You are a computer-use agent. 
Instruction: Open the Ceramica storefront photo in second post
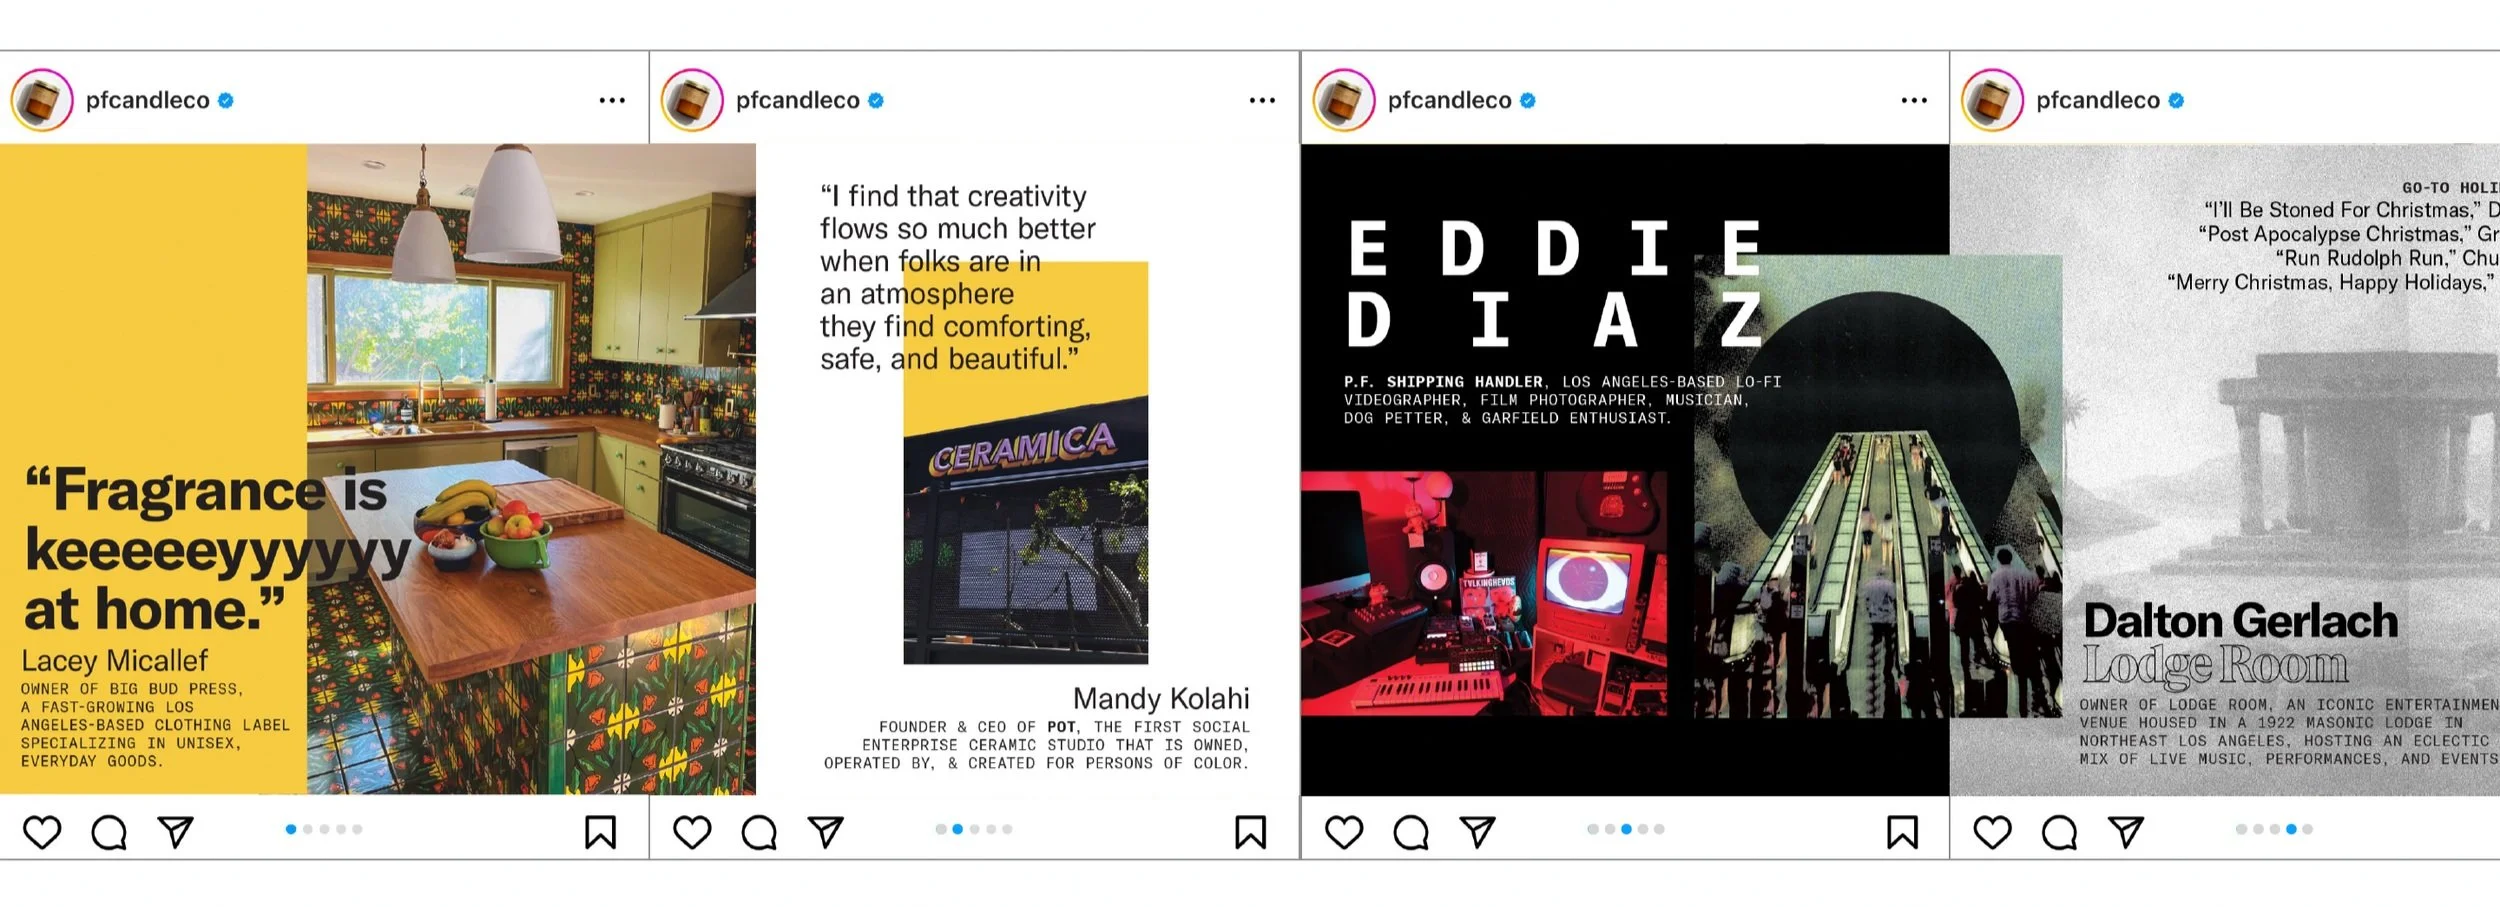tap(1025, 530)
